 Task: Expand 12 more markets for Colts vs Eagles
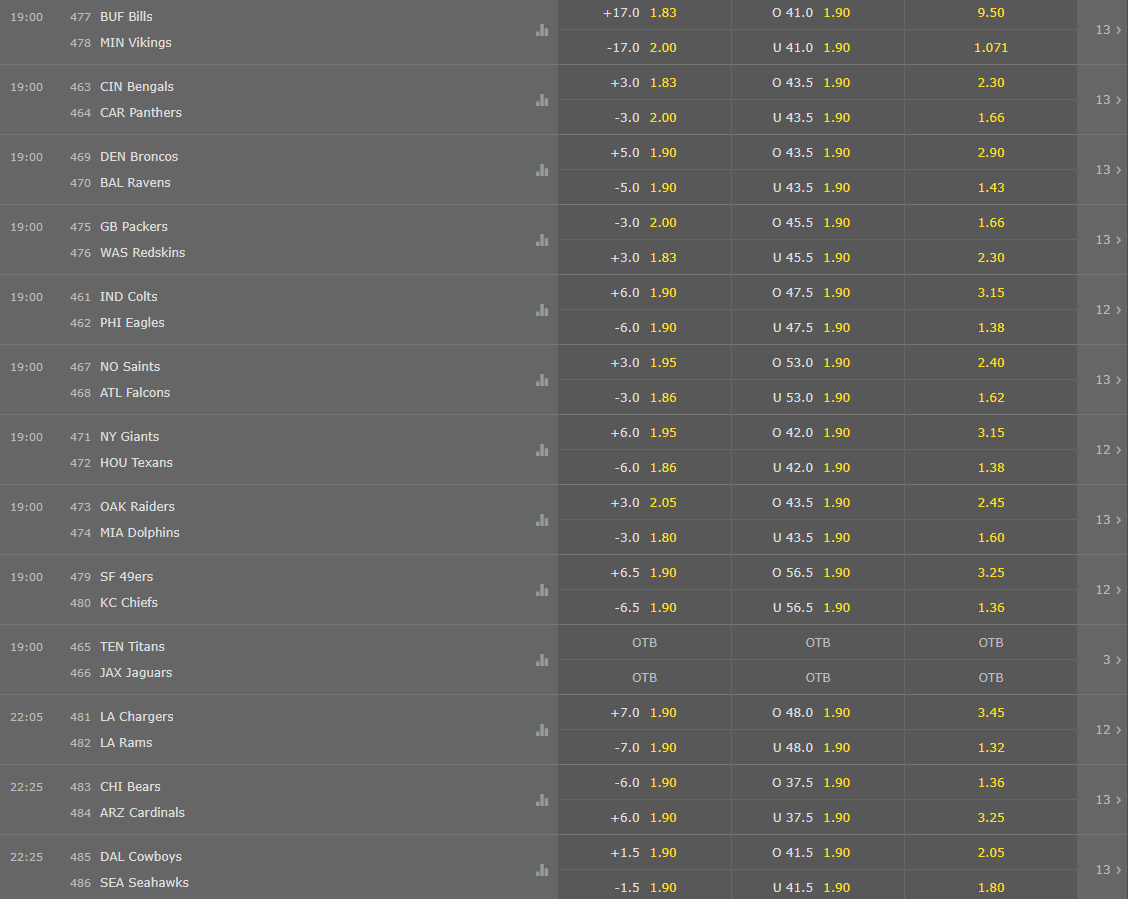[x=1108, y=310]
